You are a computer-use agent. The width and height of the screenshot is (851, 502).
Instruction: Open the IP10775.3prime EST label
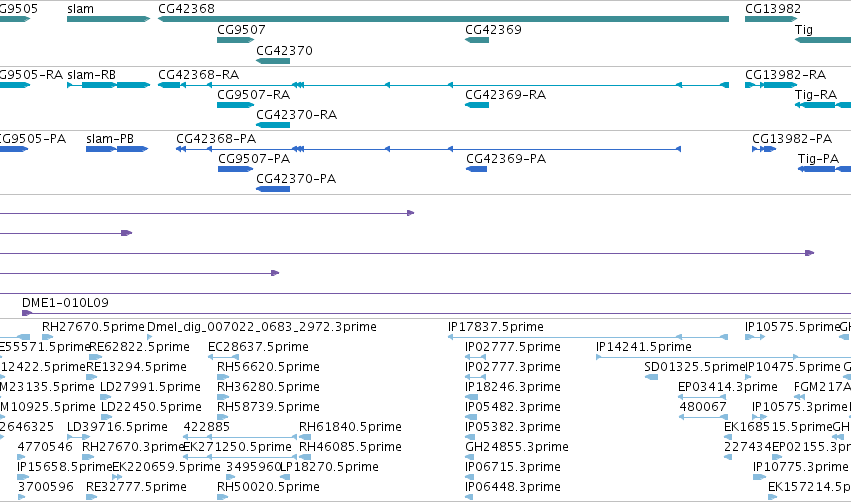(801, 468)
